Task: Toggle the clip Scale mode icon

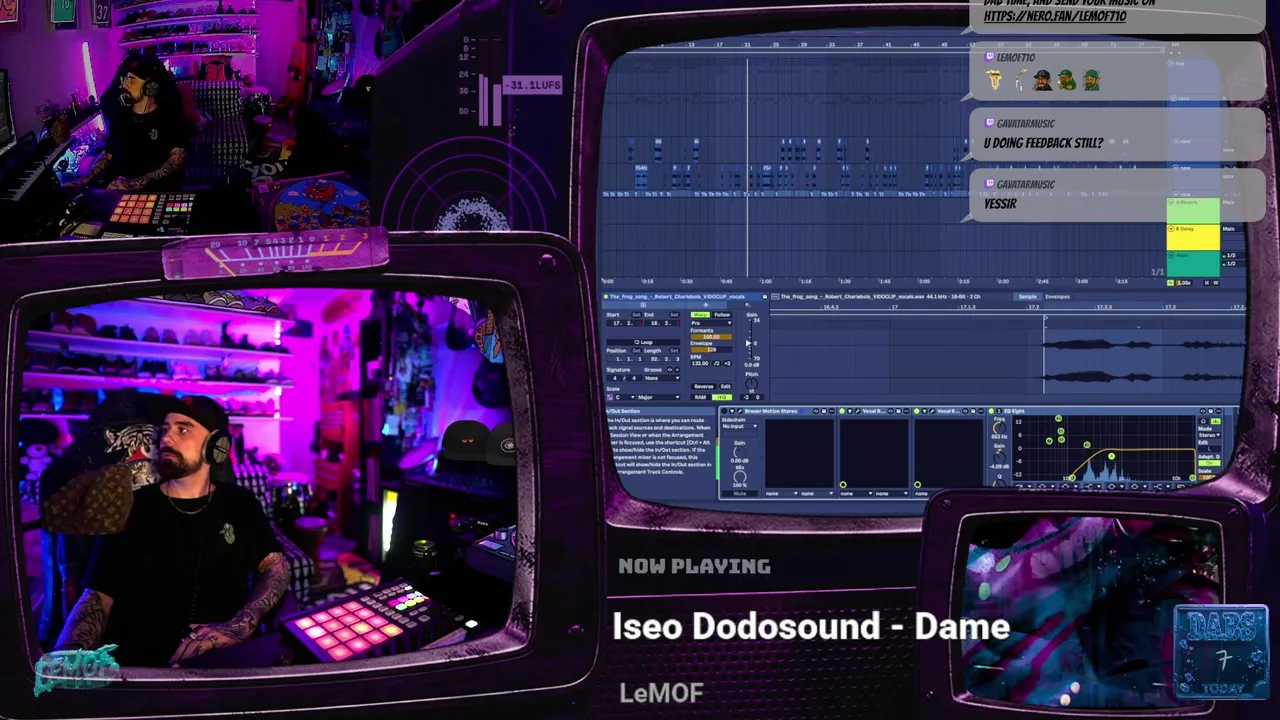Action: [610, 397]
